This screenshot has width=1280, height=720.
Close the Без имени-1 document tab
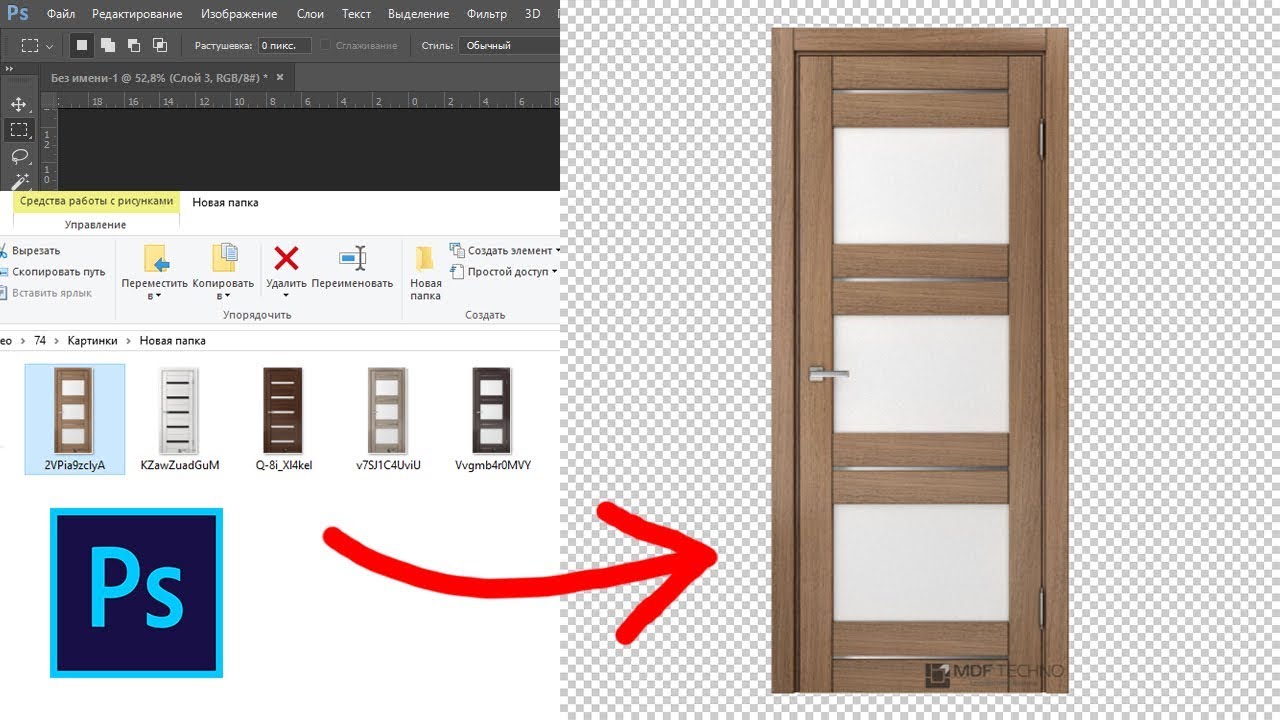click(x=280, y=77)
